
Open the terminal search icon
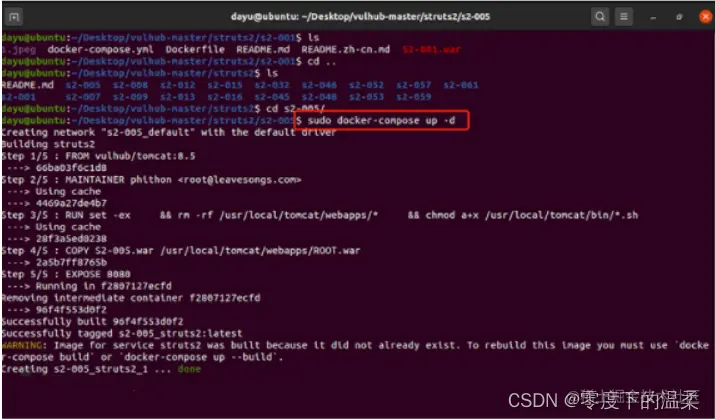pos(600,17)
